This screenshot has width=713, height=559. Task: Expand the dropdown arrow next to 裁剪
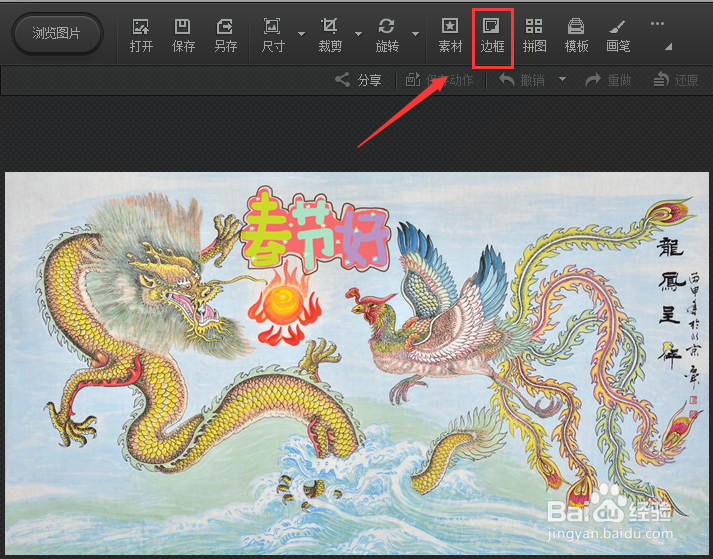tap(358, 34)
